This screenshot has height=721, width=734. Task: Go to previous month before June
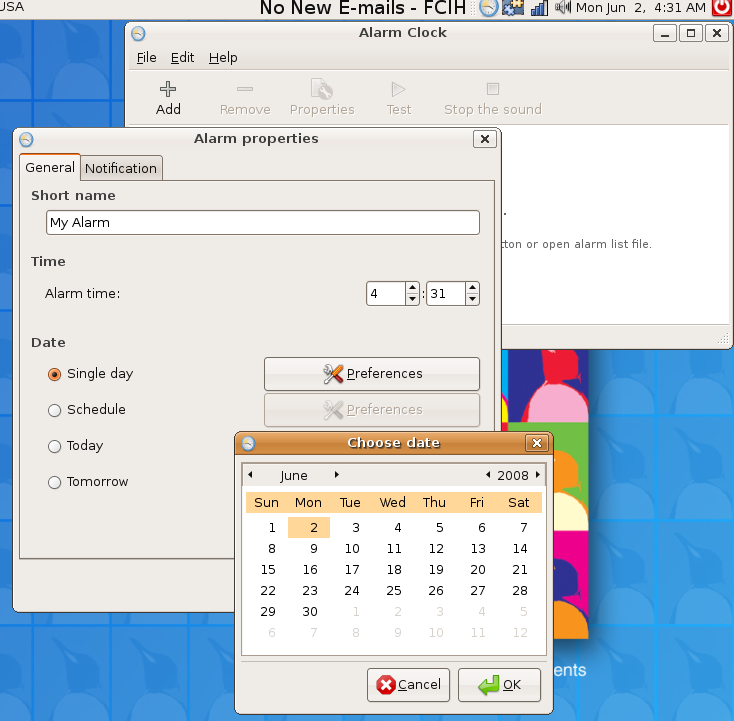[250, 475]
